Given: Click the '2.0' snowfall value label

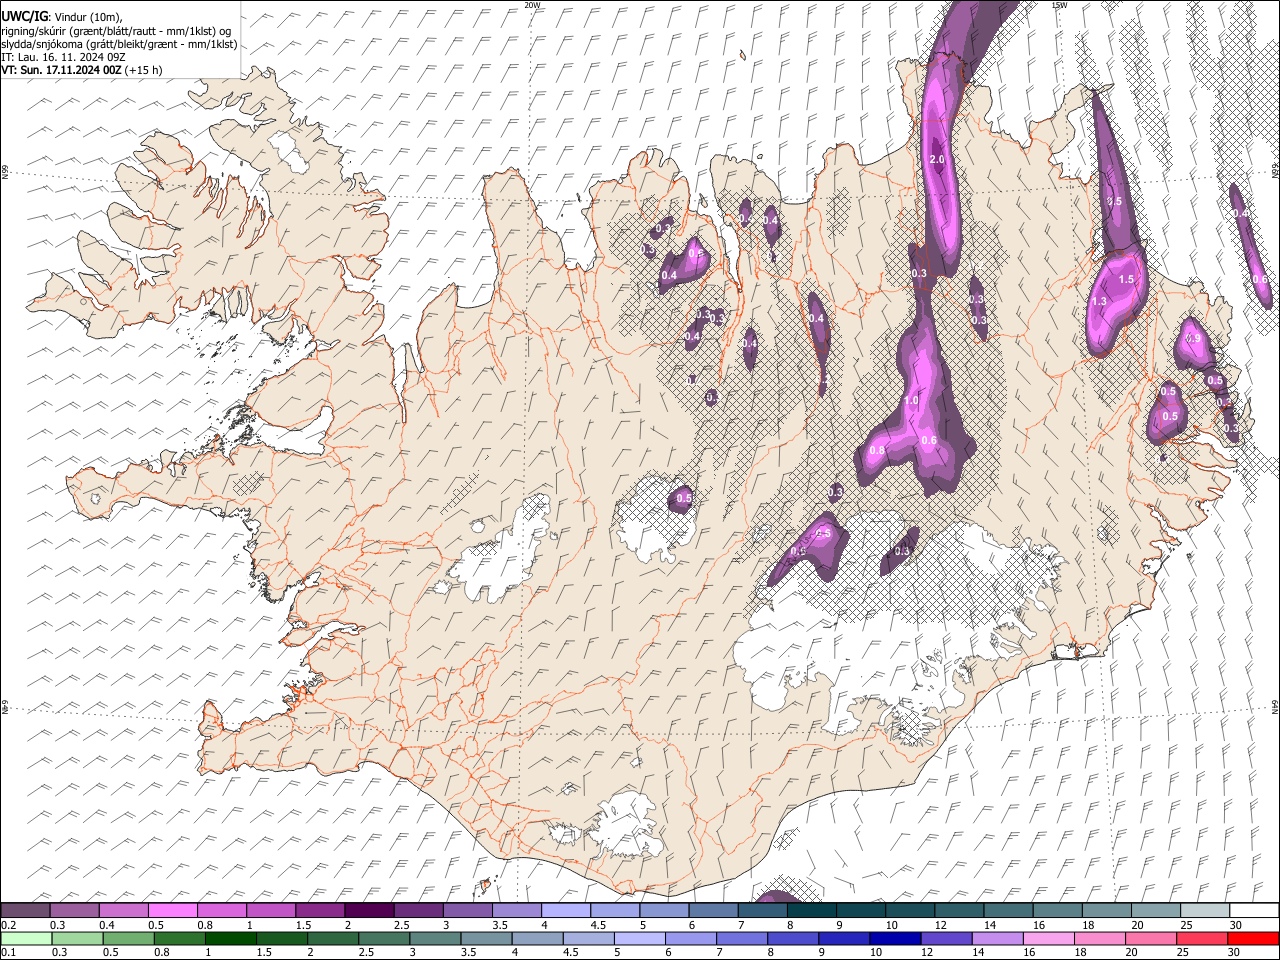Looking at the screenshot, I should [937, 160].
